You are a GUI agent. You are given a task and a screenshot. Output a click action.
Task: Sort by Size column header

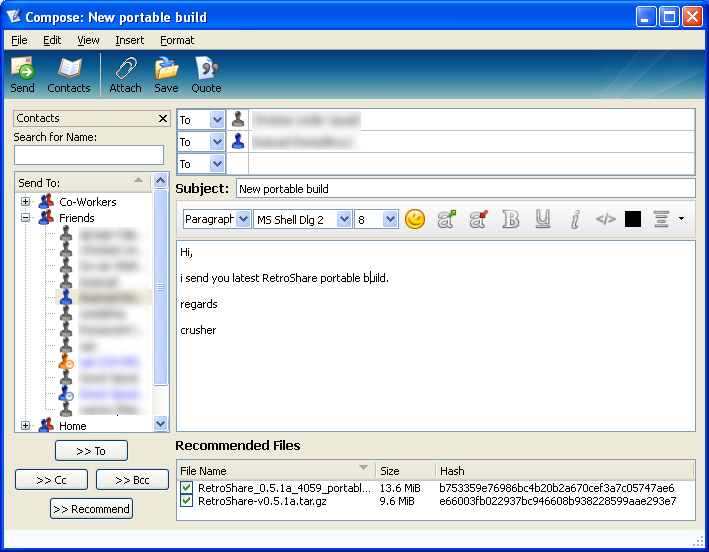(x=406, y=471)
